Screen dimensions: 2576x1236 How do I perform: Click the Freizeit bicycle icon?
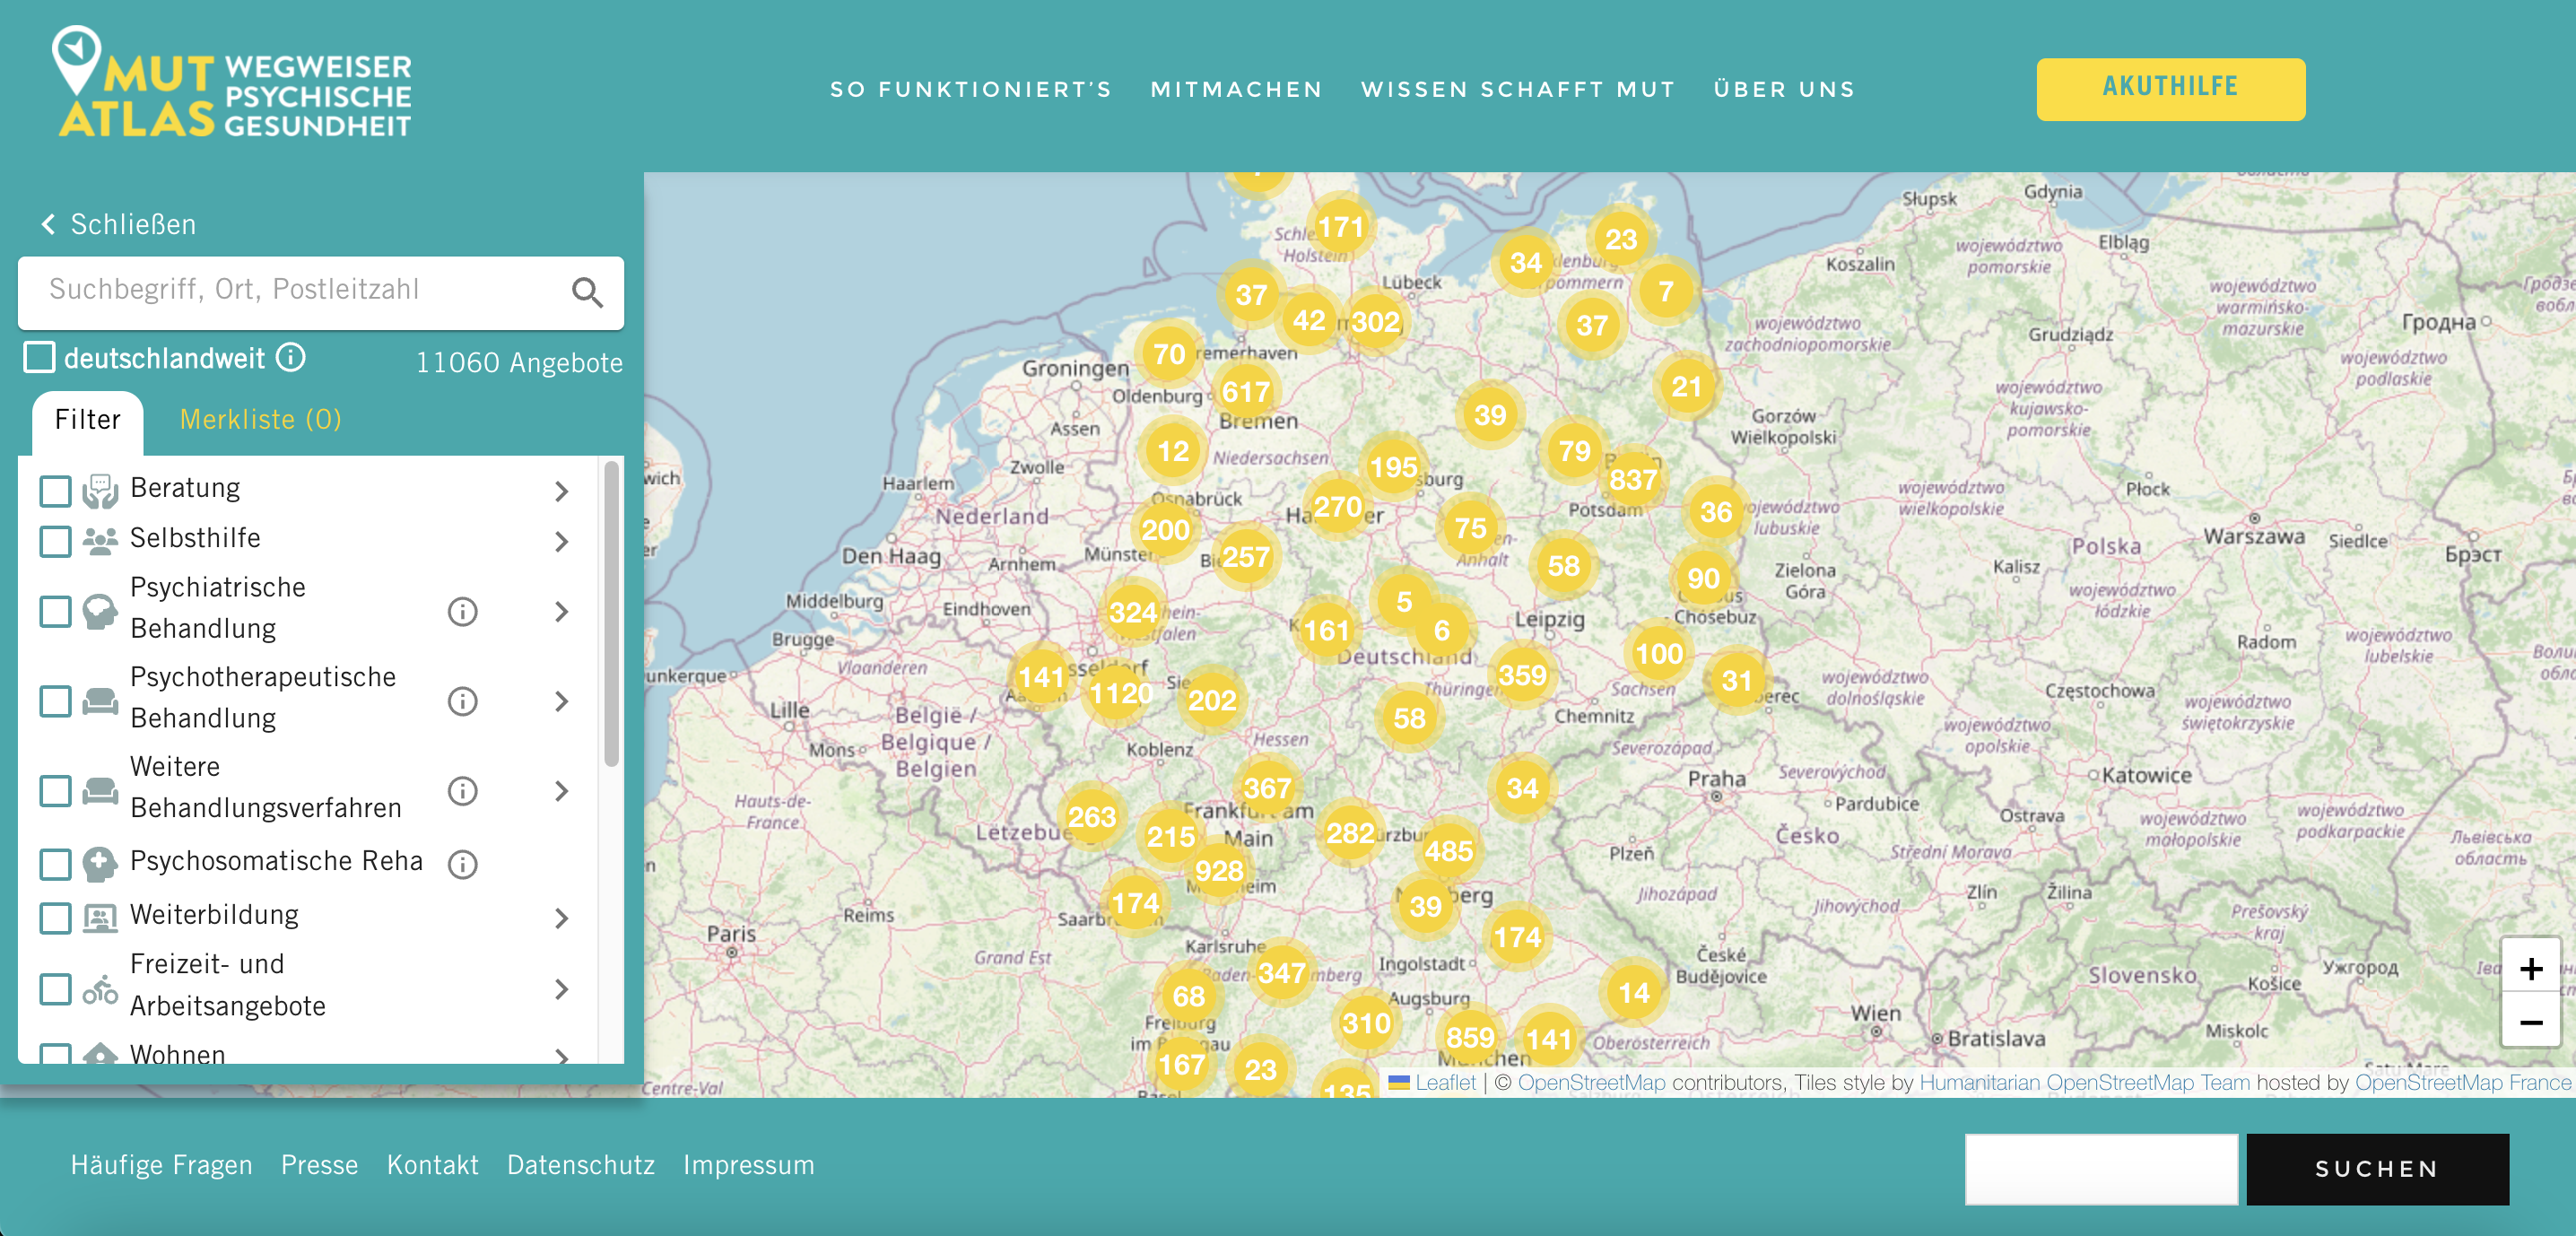click(x=100, y=989)
